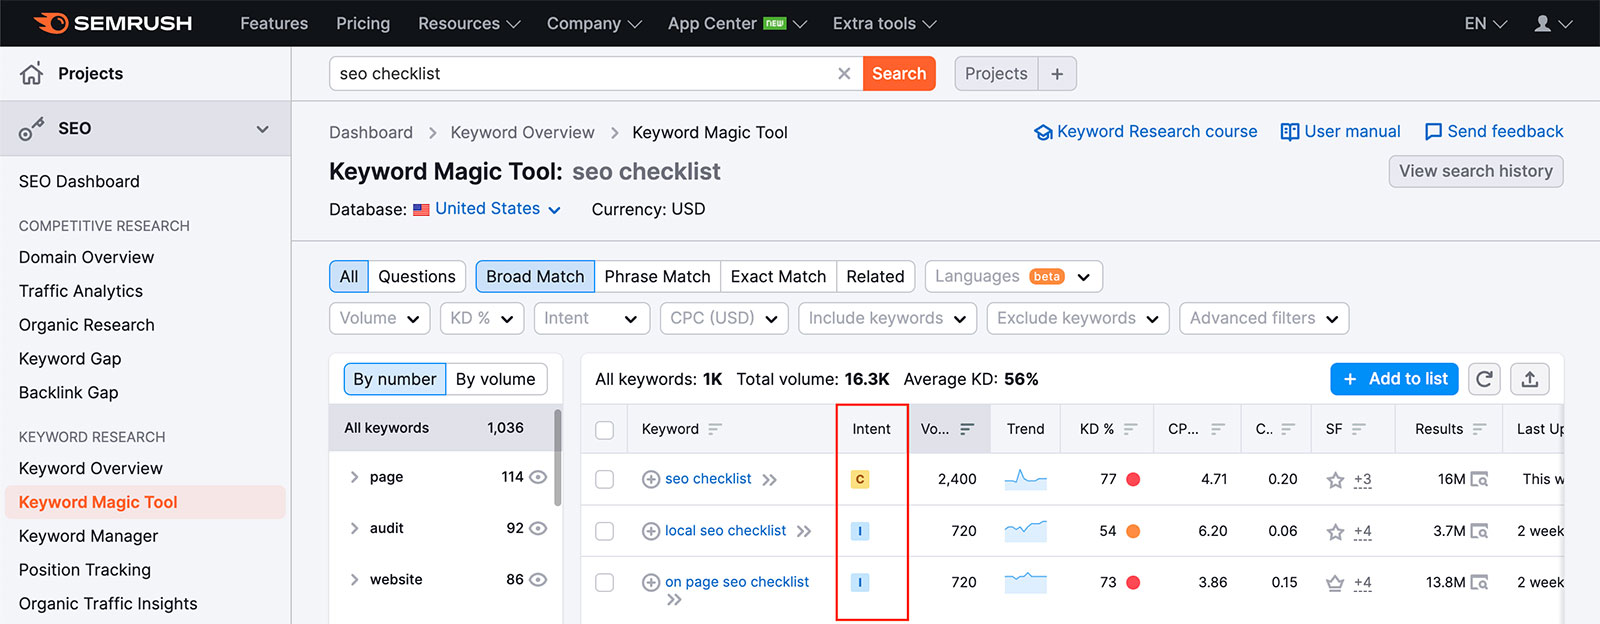Click the keyword groups panel scrollbar

[558, 456]
